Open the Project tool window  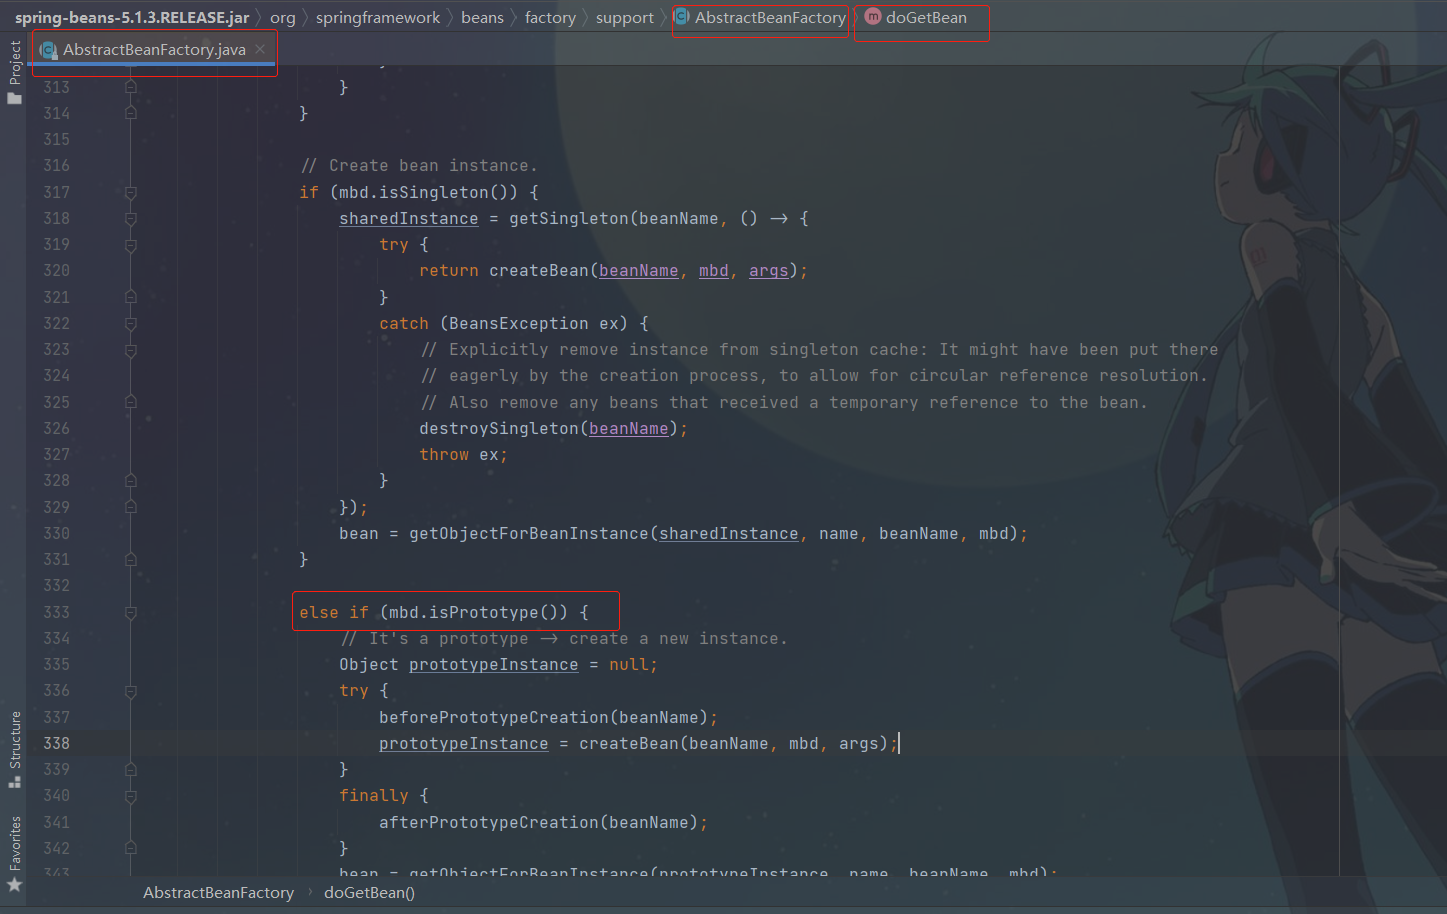14,71
